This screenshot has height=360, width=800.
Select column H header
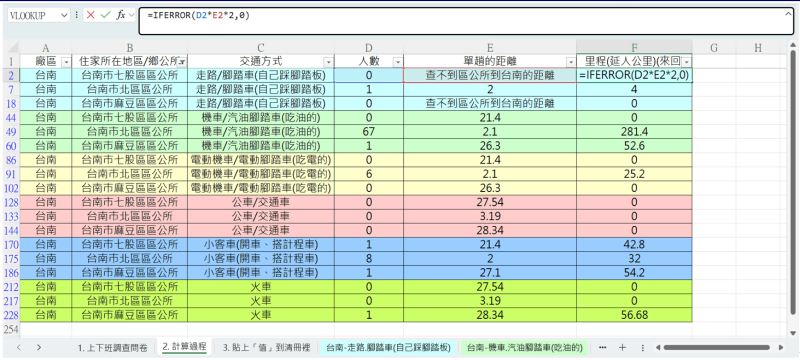tap(758, 48)
